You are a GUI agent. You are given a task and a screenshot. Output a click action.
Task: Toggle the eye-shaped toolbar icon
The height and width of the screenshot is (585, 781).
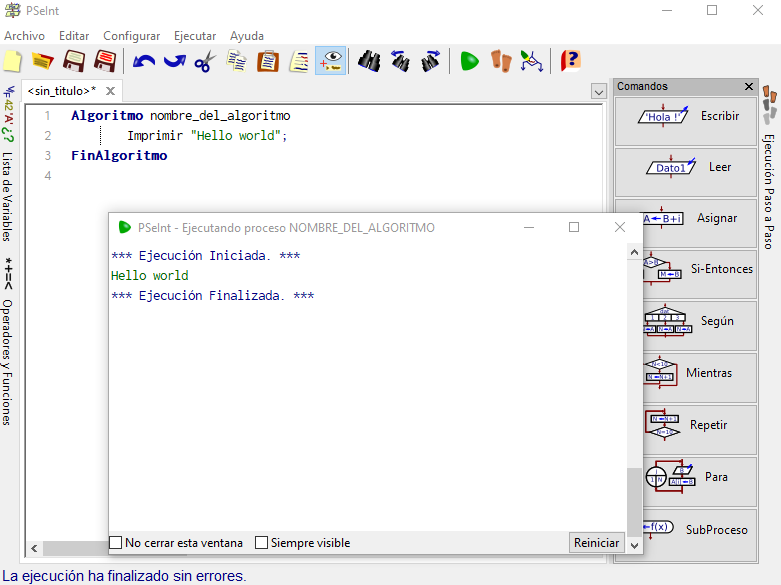pos(330,61)
